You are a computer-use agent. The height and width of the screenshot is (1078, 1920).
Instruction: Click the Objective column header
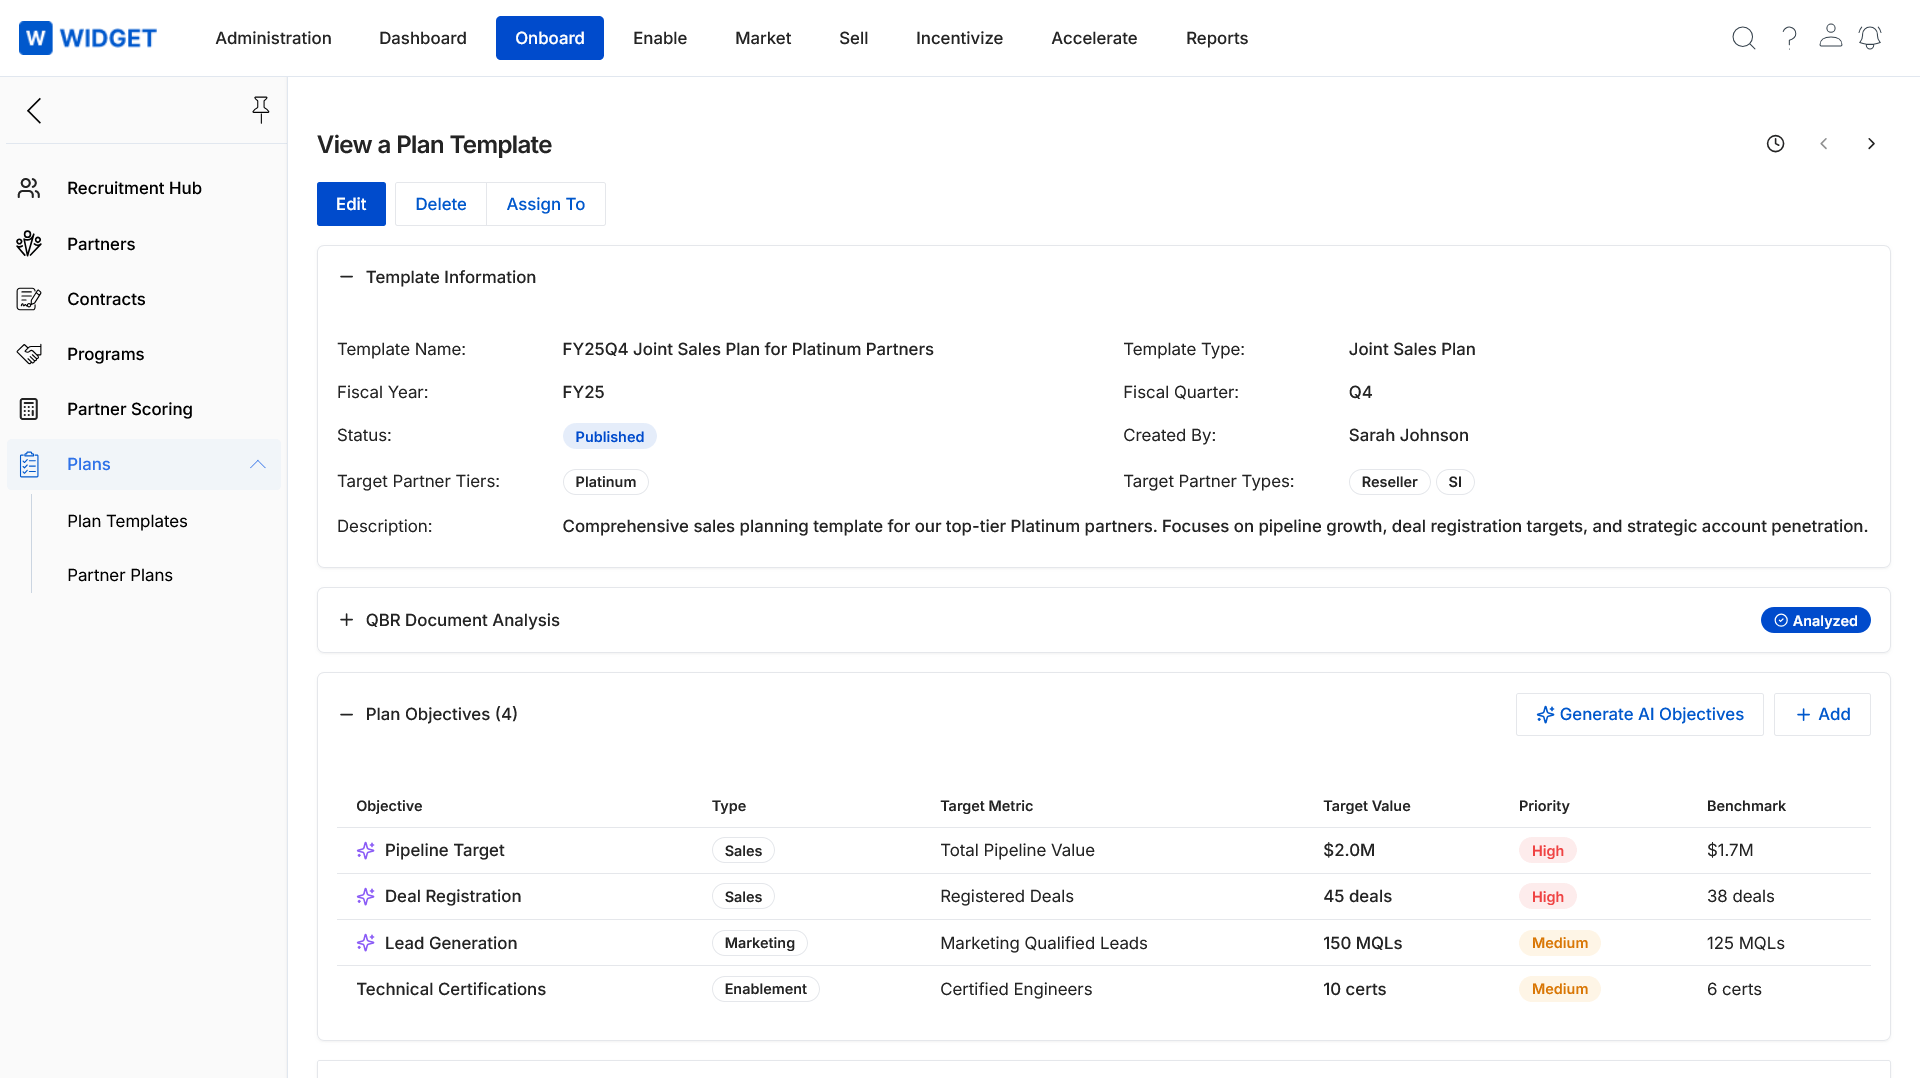coord(389,806)
